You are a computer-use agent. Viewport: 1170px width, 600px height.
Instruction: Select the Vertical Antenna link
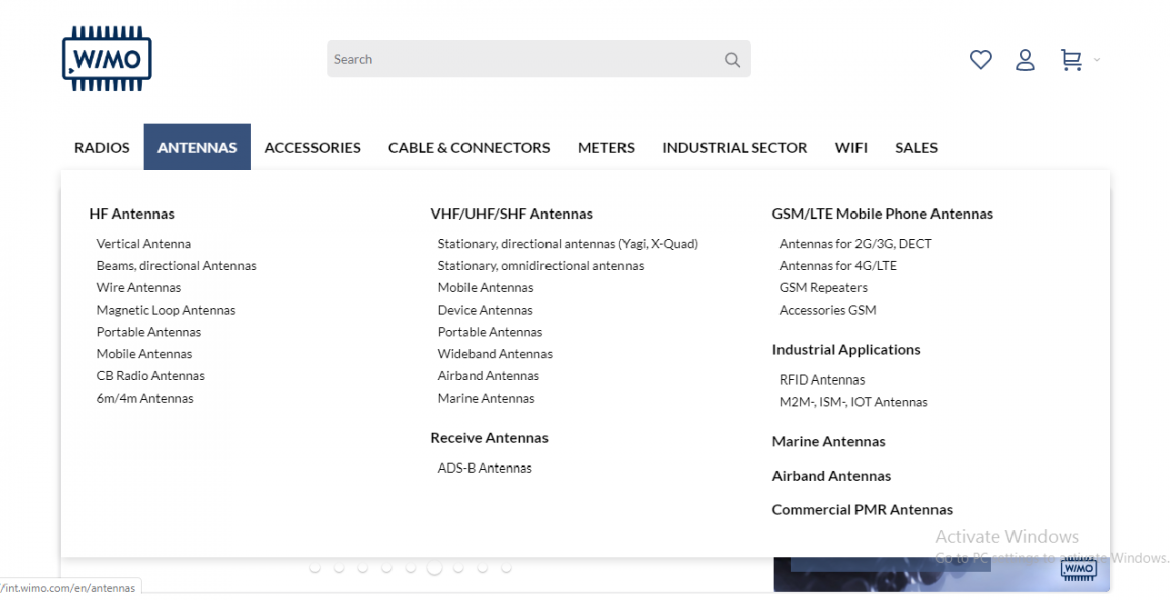click(x=144, y=244)
